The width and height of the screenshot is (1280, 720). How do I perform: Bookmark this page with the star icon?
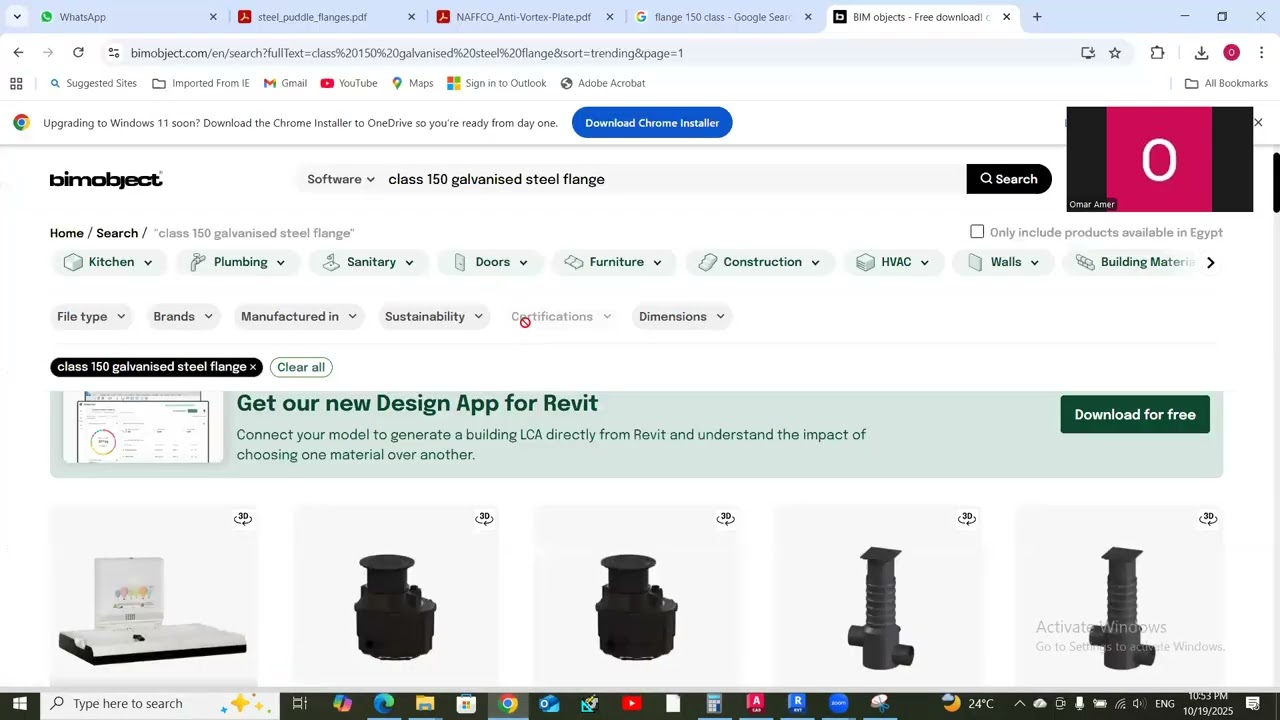pyautogui.click(x=1115, y=53)
